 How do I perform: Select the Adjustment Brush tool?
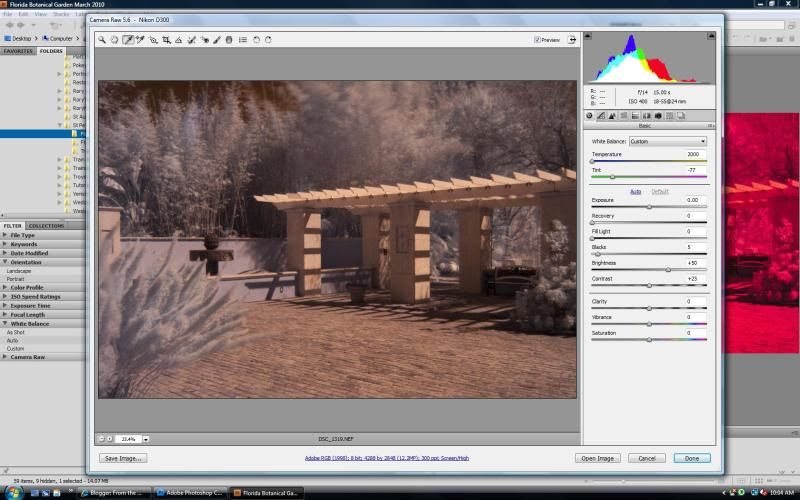[x=217, y=39]
